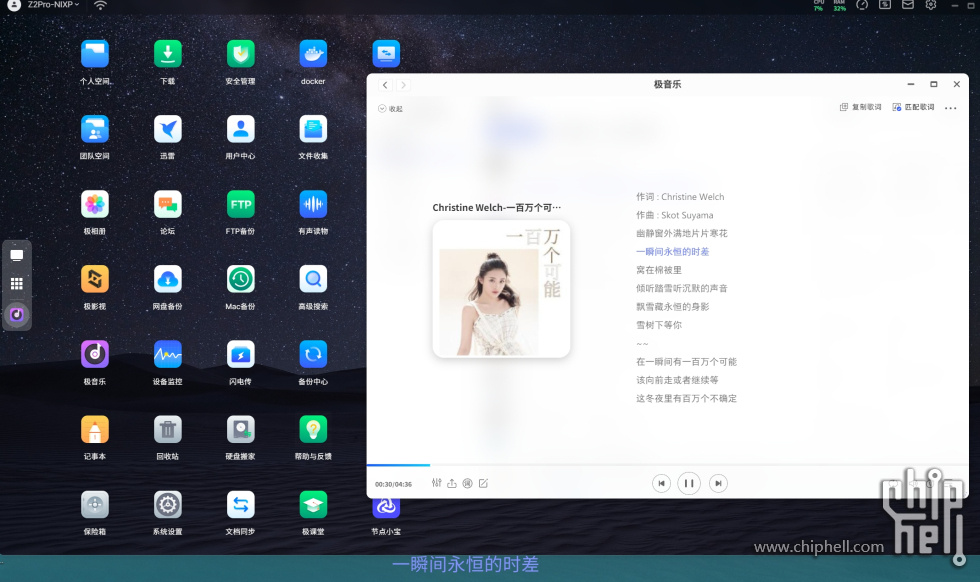
Task: Navigate back in 极音乐 window
Action: [x=385, y=85]
